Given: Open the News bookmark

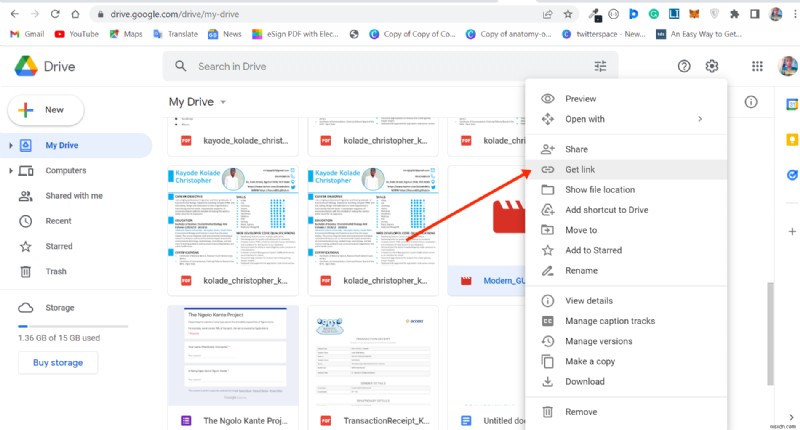Looking at the screenshot, I should pos(224,34).
